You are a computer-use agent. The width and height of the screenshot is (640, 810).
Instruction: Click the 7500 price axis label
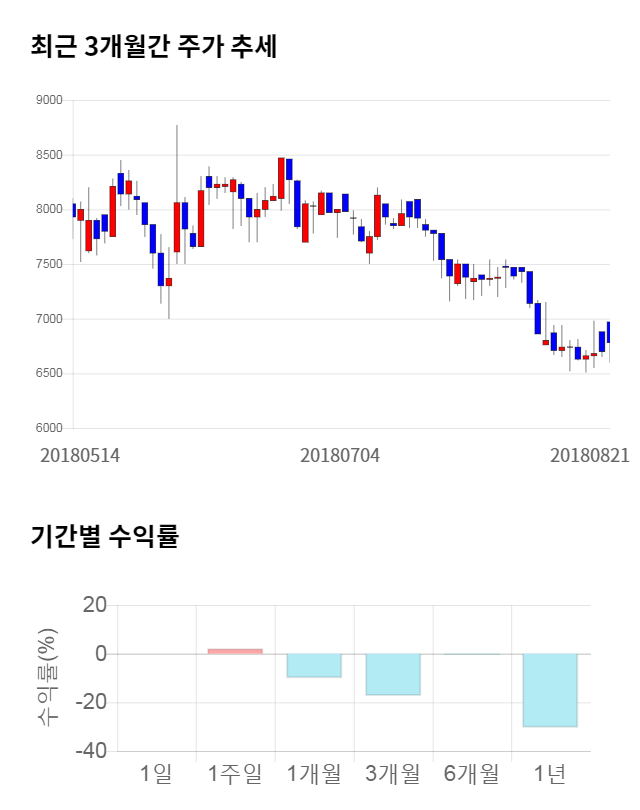coord(48,264)
